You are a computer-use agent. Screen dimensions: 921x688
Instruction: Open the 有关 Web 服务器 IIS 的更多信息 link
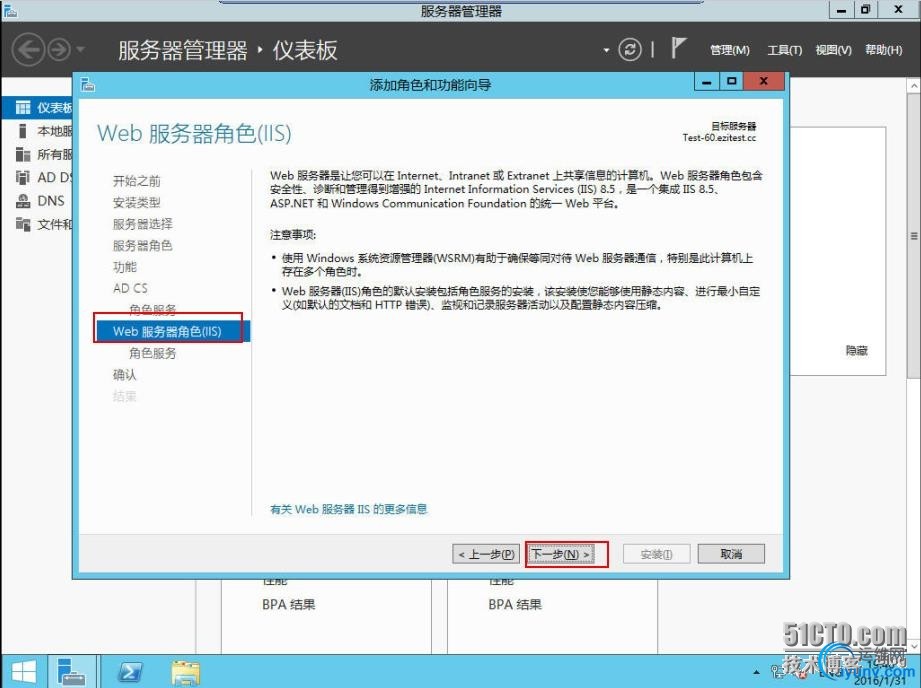click(x=349, y=509)
